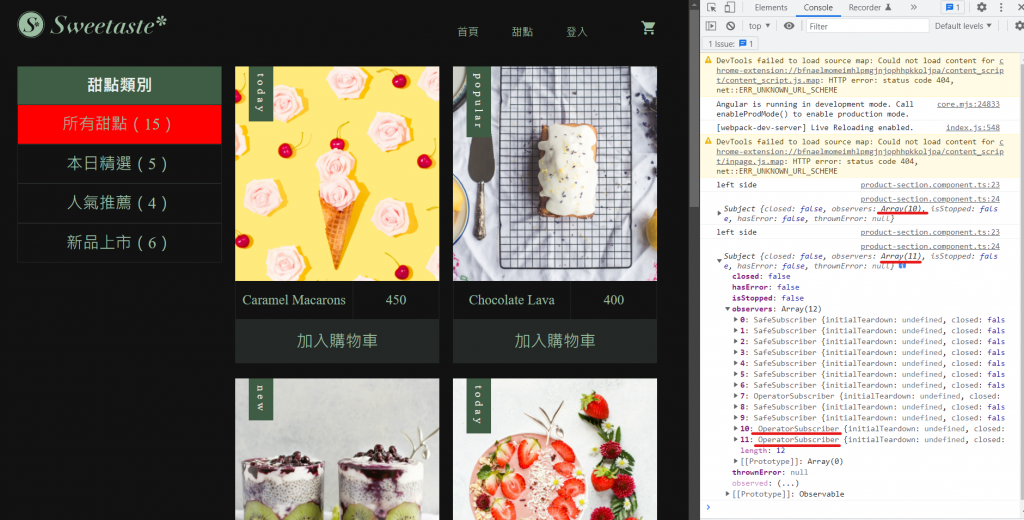Switch to the Recorder tab
This screenshot has height=520, width=1024.
(869, 8)
